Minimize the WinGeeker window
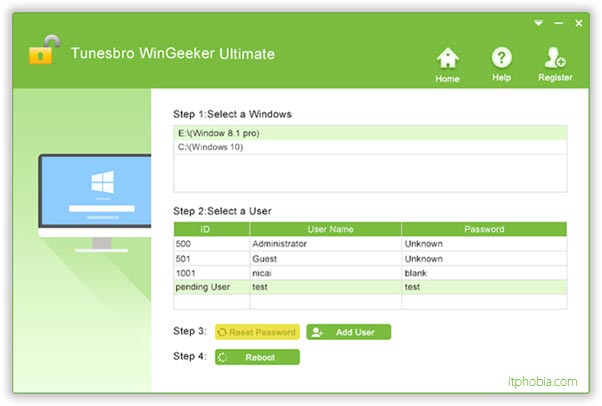This screenshot has height=406, width=602. 556,20
